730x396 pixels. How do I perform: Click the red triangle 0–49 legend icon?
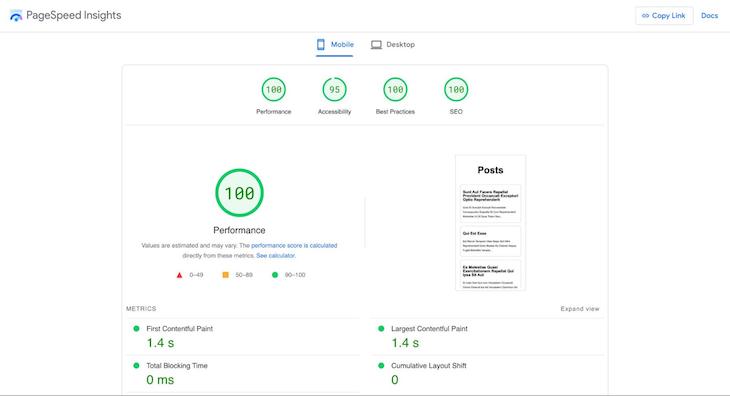pyautogui.click(x=179, y=275)
